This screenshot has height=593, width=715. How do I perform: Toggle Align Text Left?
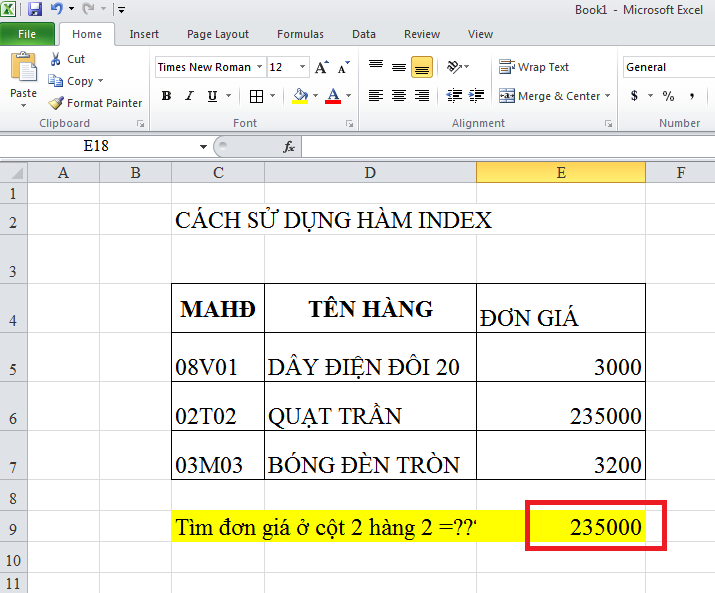click(x=376, y=95)
